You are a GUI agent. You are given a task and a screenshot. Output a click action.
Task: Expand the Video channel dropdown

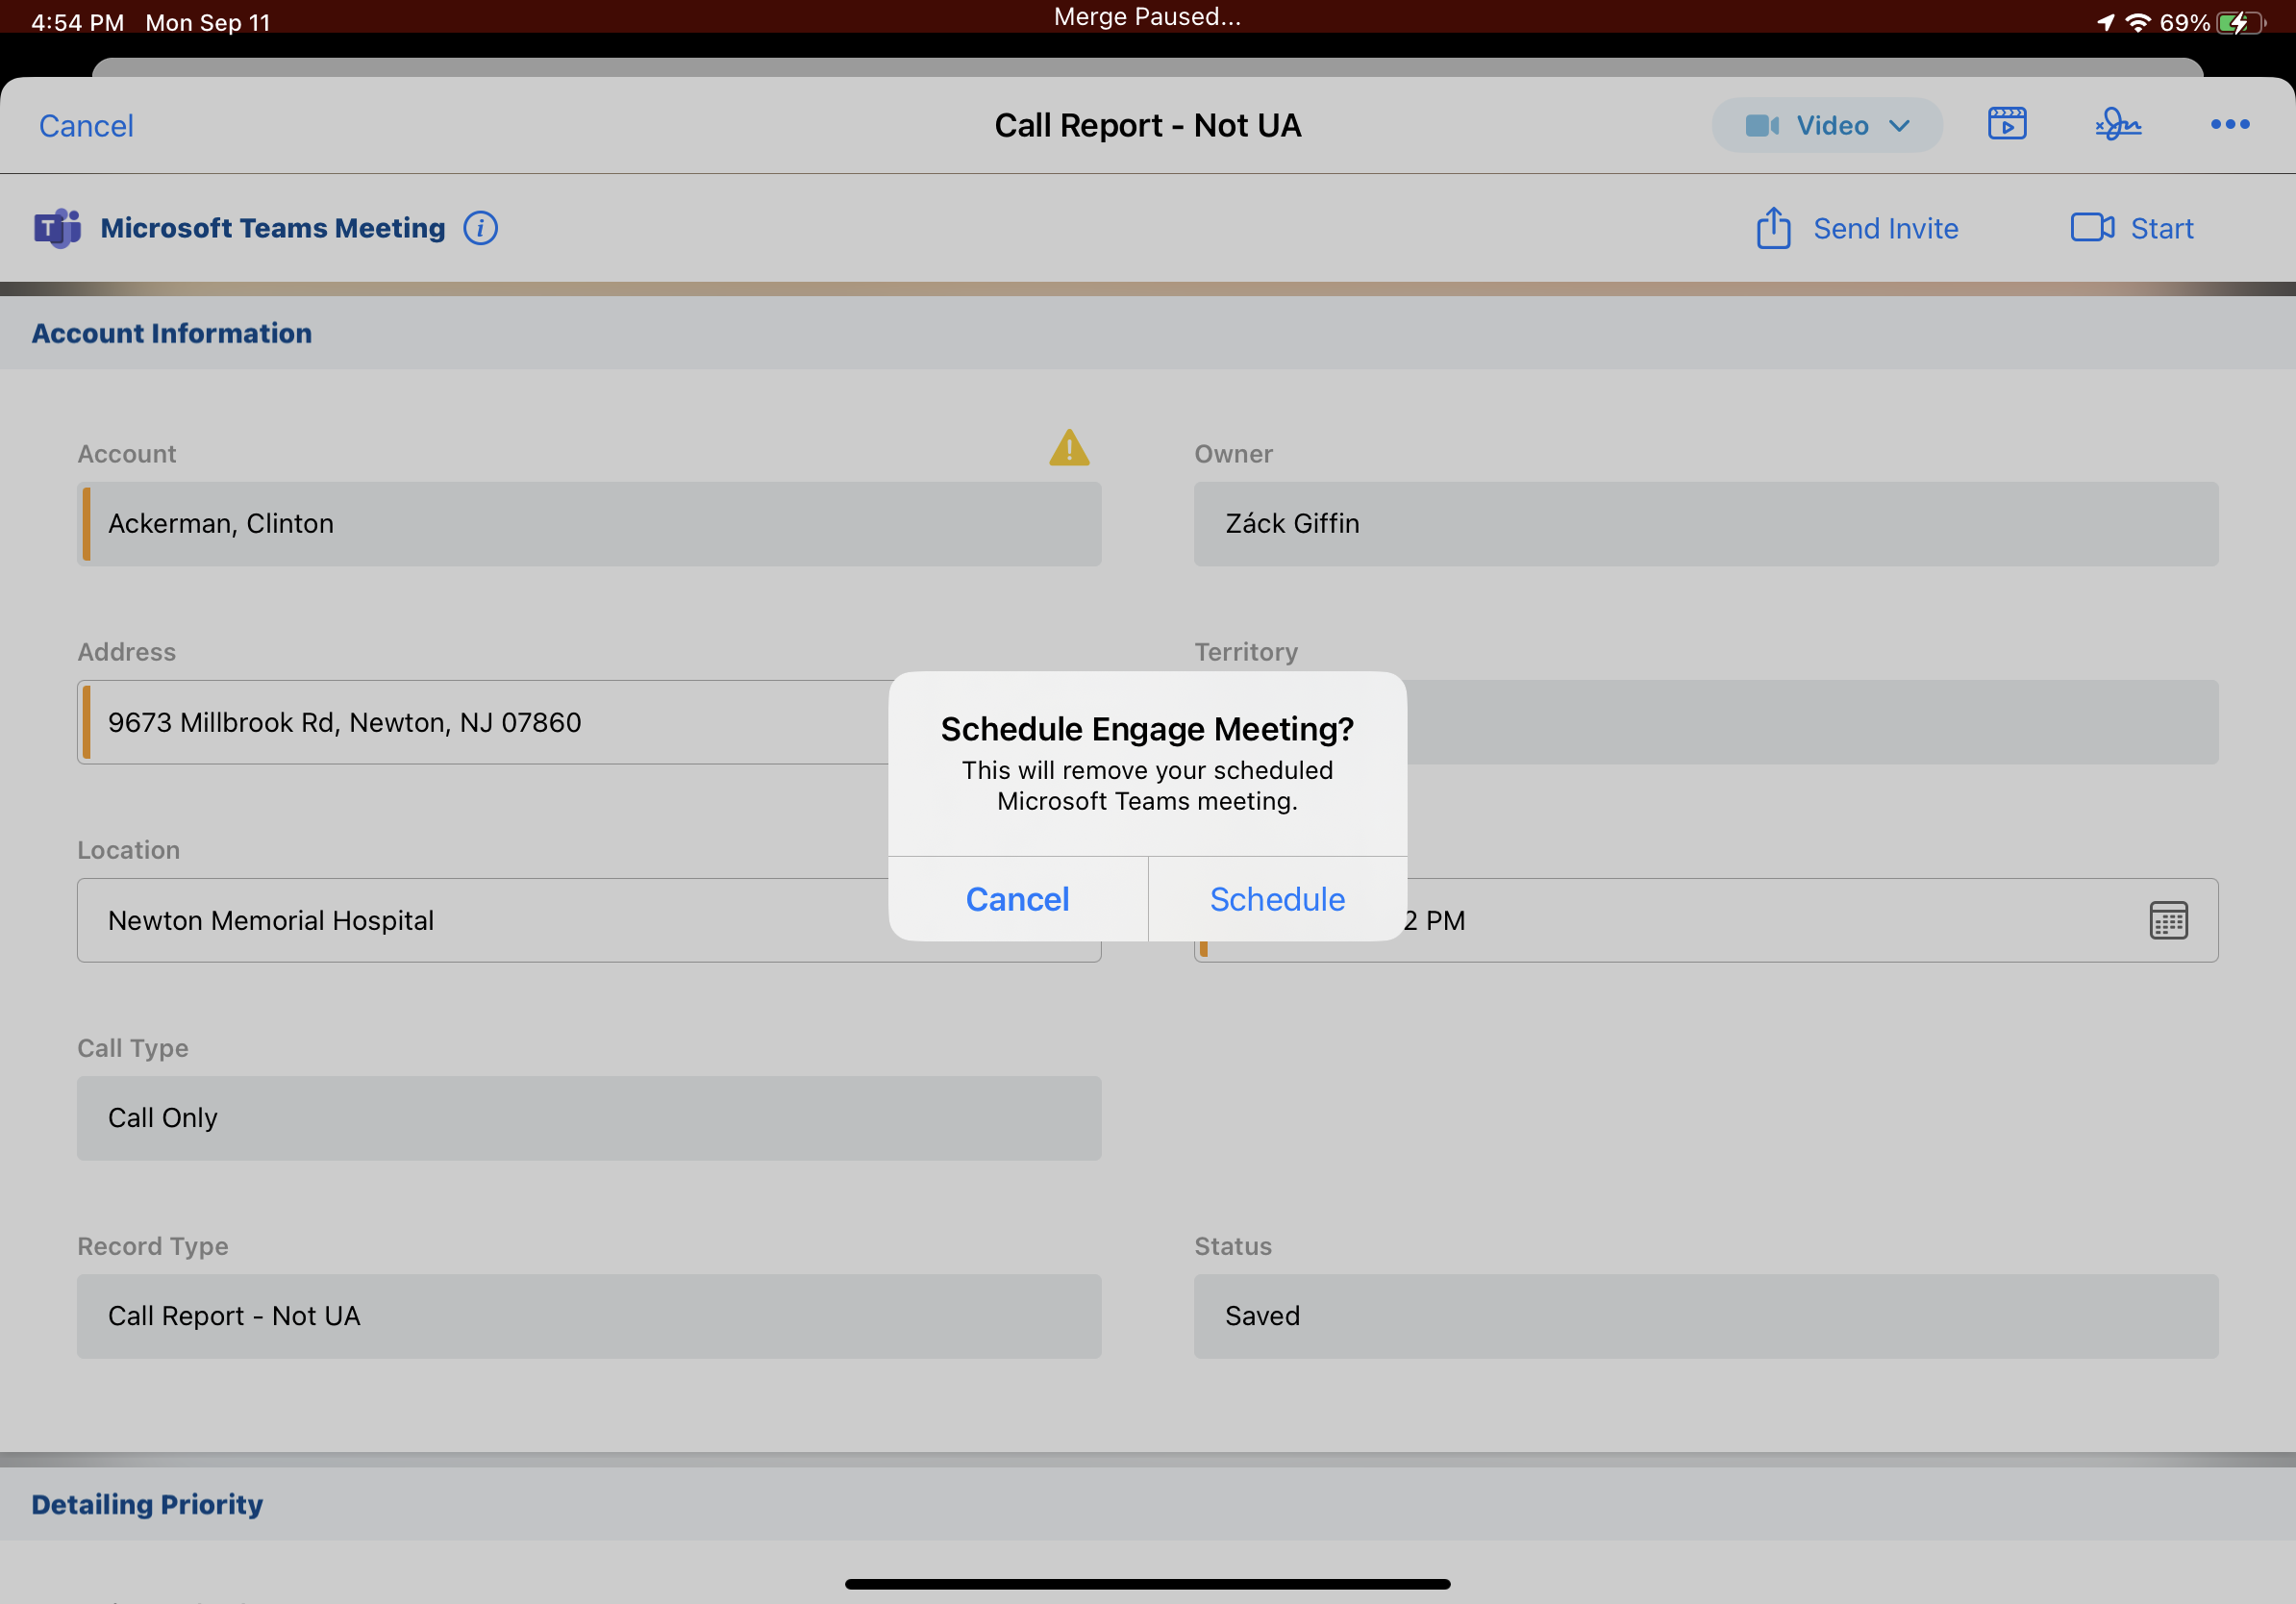pyautogui.click(x=1826, y=125)
